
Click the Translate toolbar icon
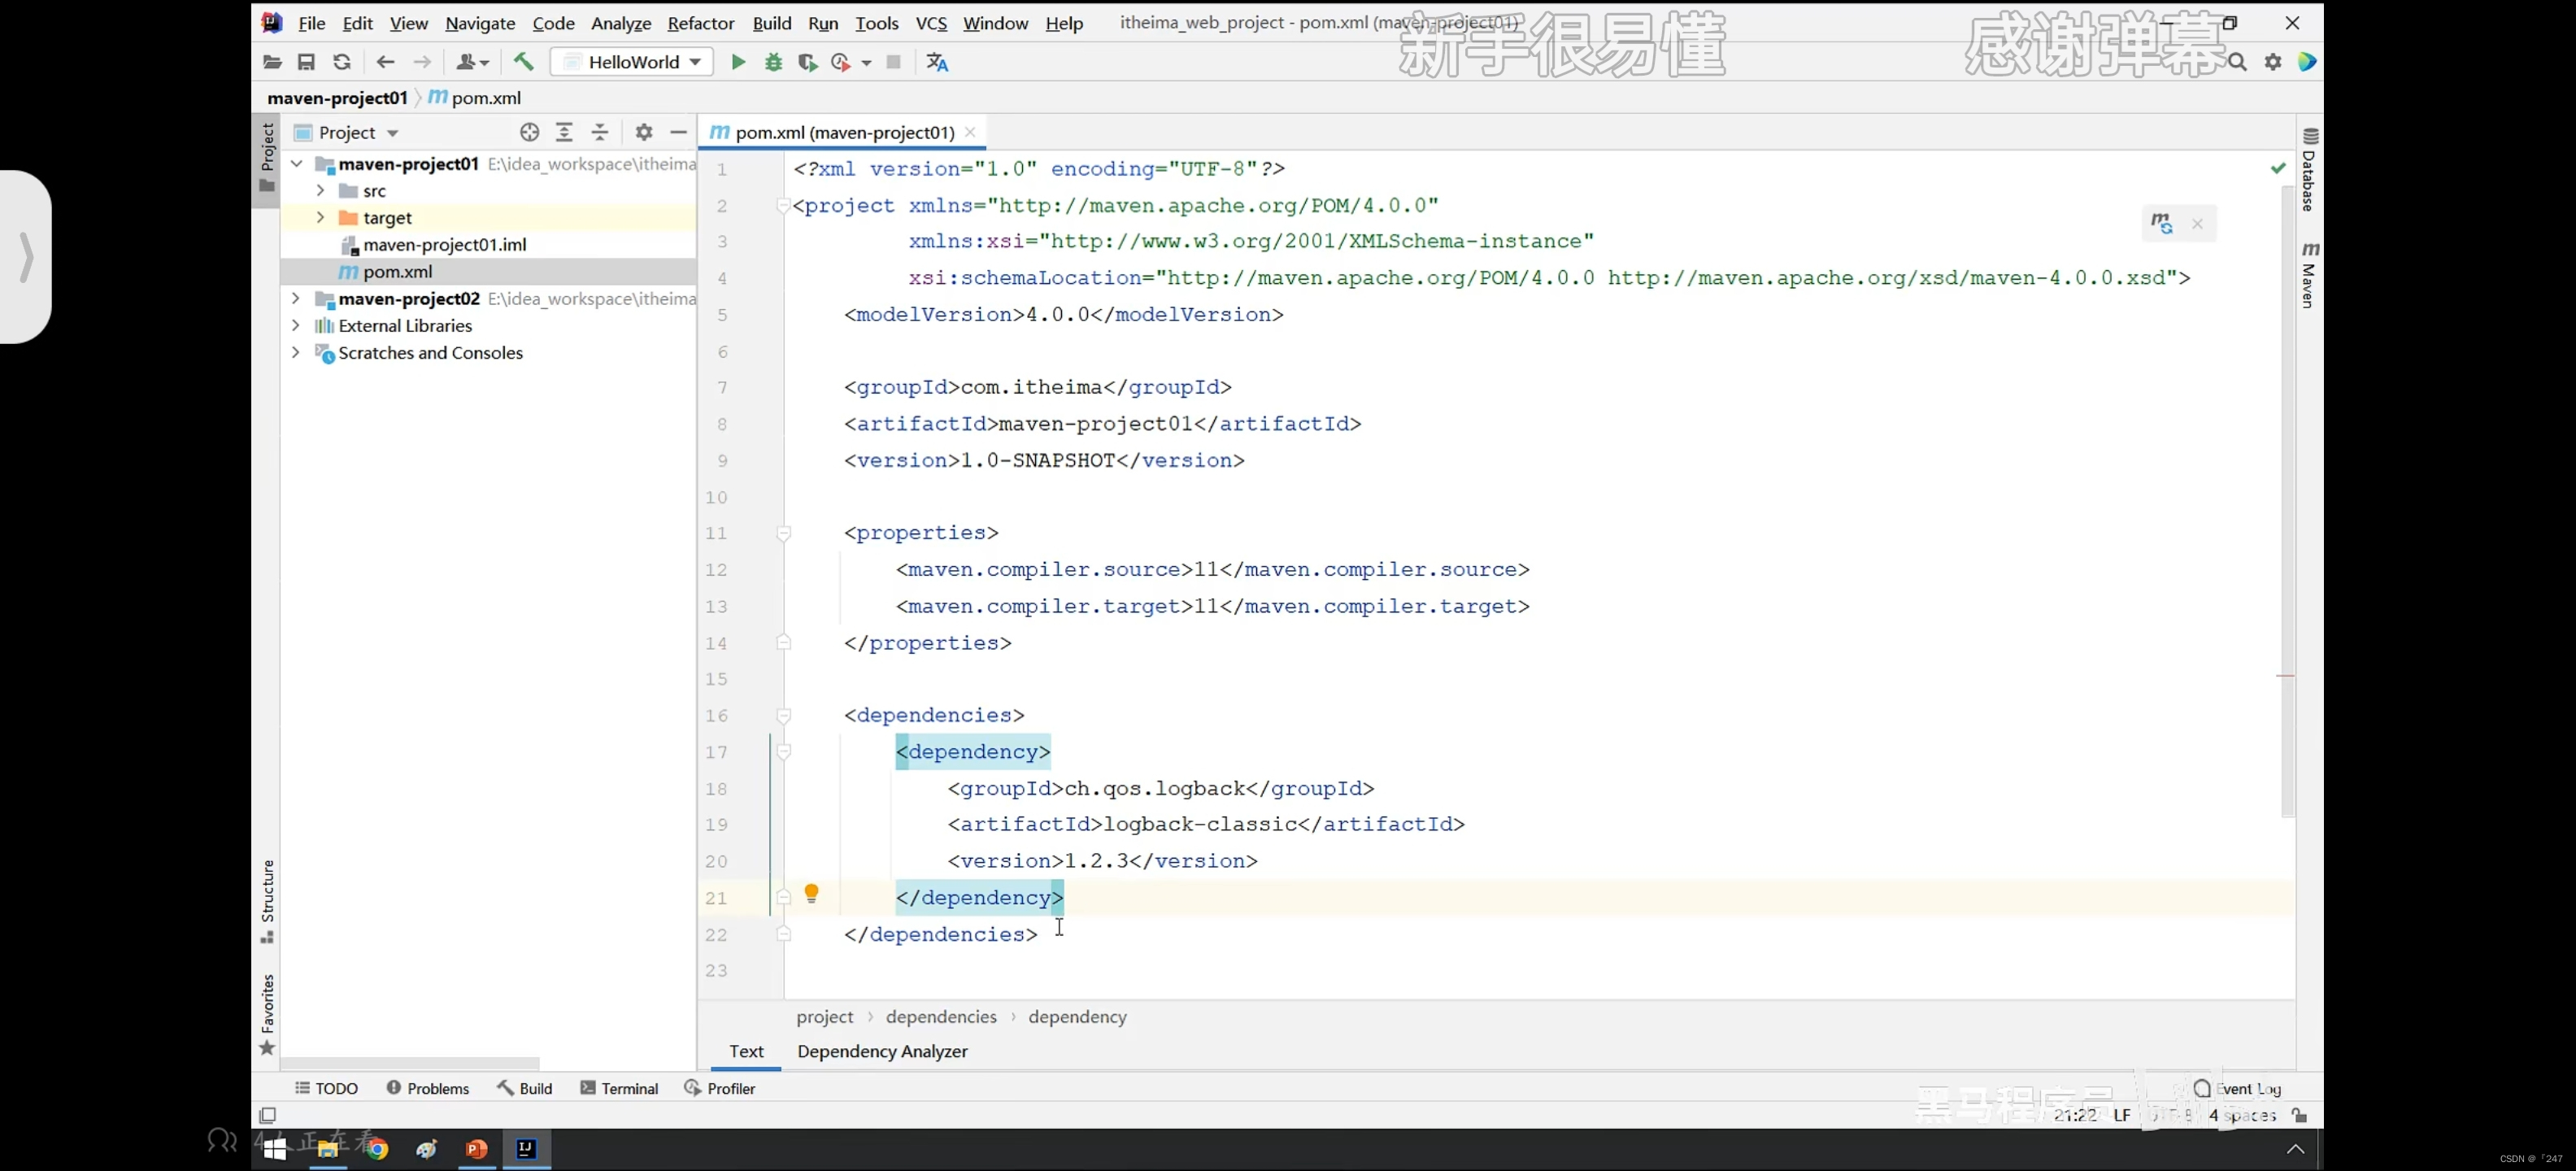click(937, 62)
